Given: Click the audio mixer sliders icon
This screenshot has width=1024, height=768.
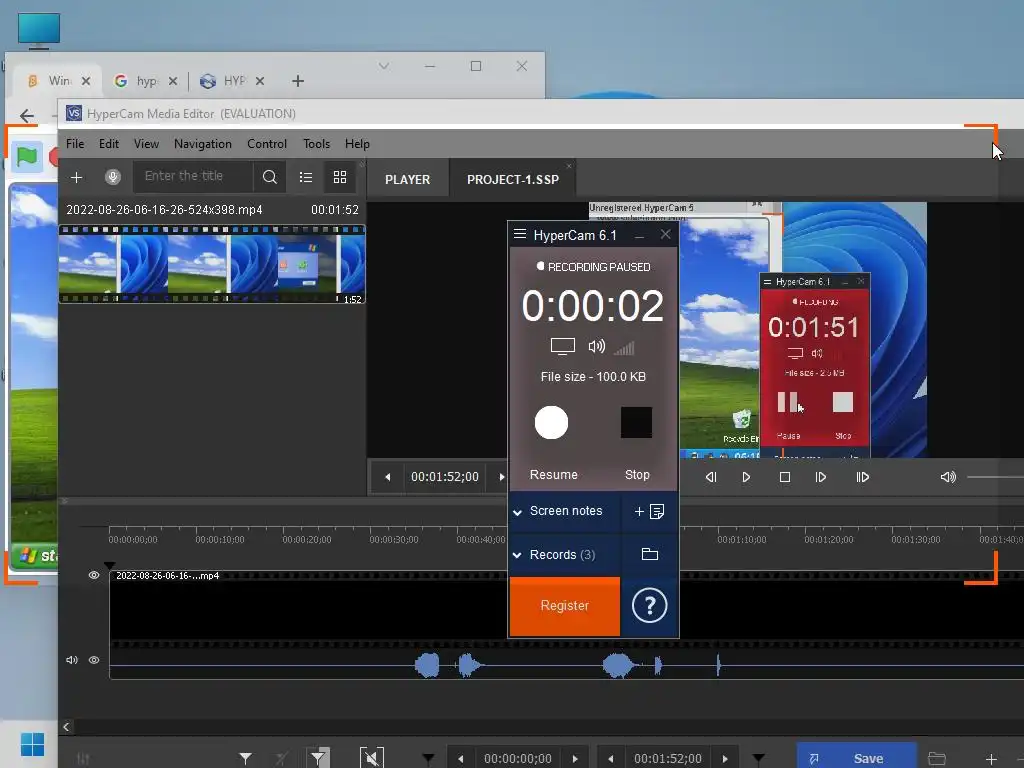Looking at the screenshot, I should click(83, 758).
